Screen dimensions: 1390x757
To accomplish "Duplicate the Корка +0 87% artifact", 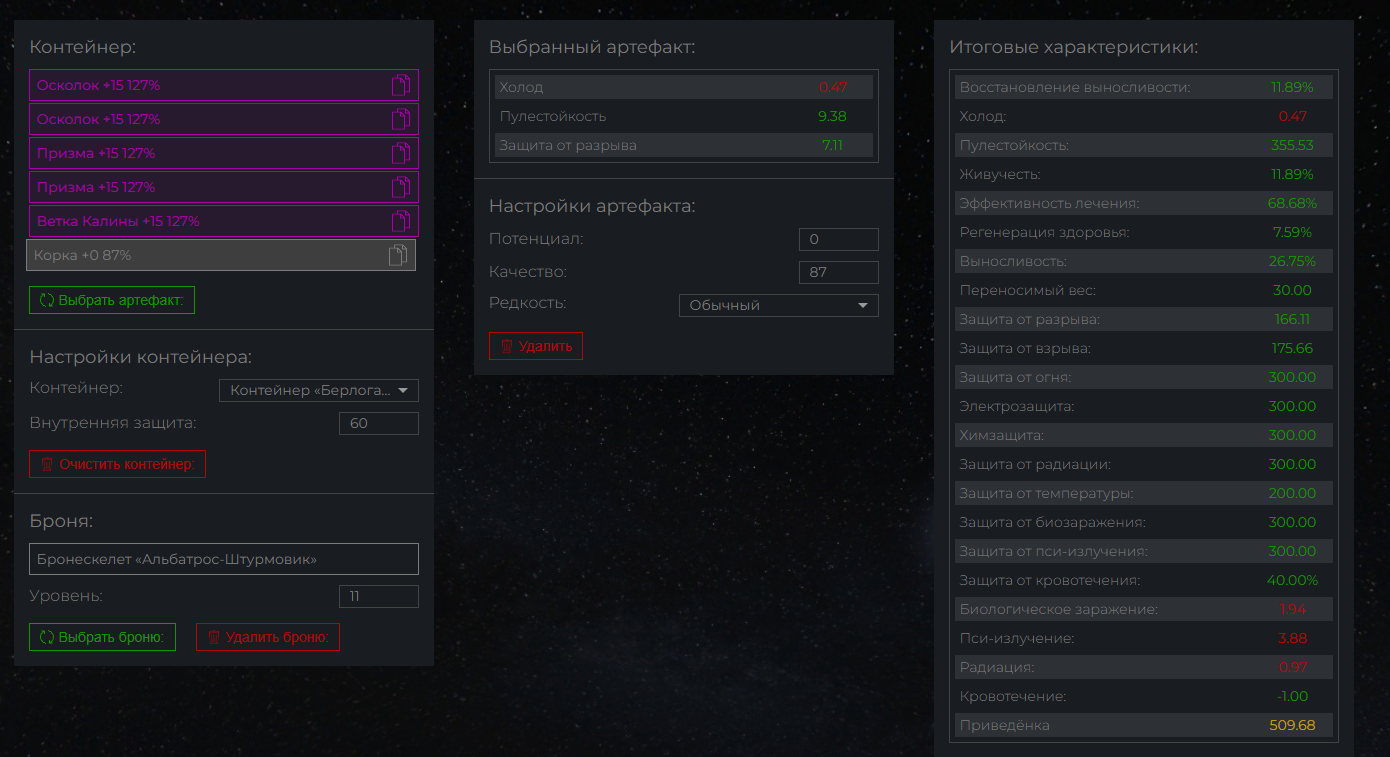I will [x=397, y=255].
